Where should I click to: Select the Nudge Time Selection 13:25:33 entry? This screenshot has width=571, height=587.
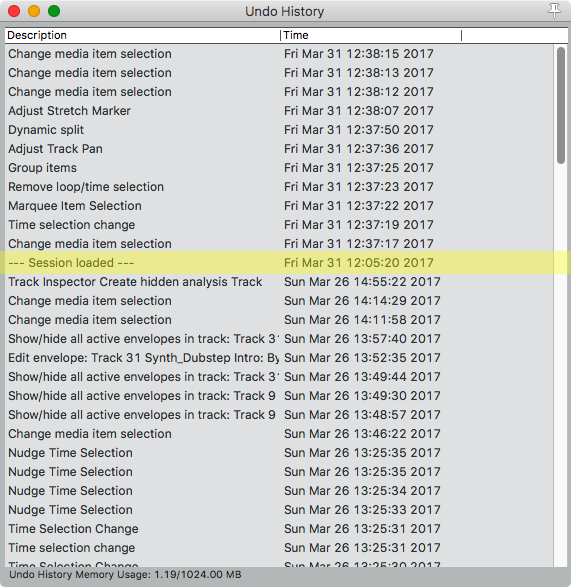click(279, 510)
